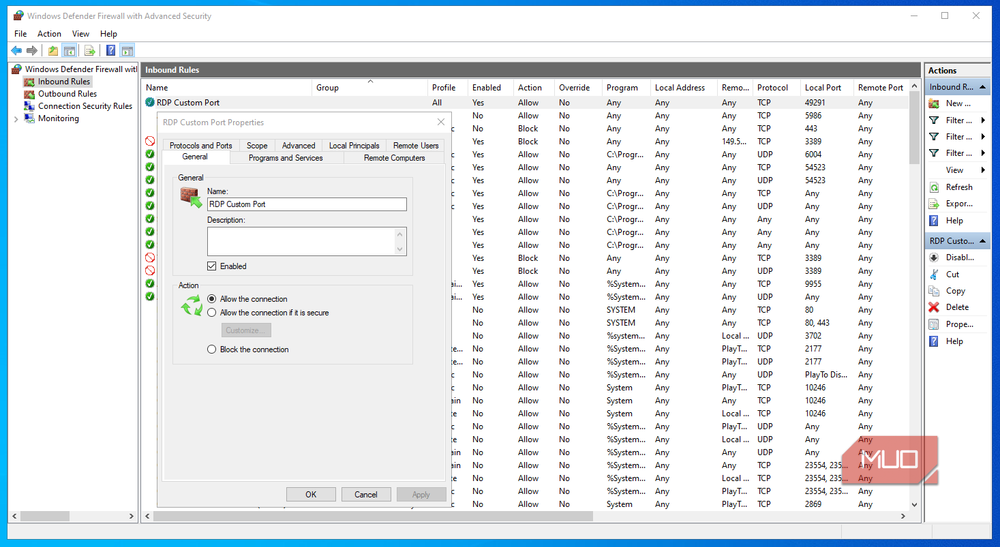Click the Apply button

coord(421,494)
